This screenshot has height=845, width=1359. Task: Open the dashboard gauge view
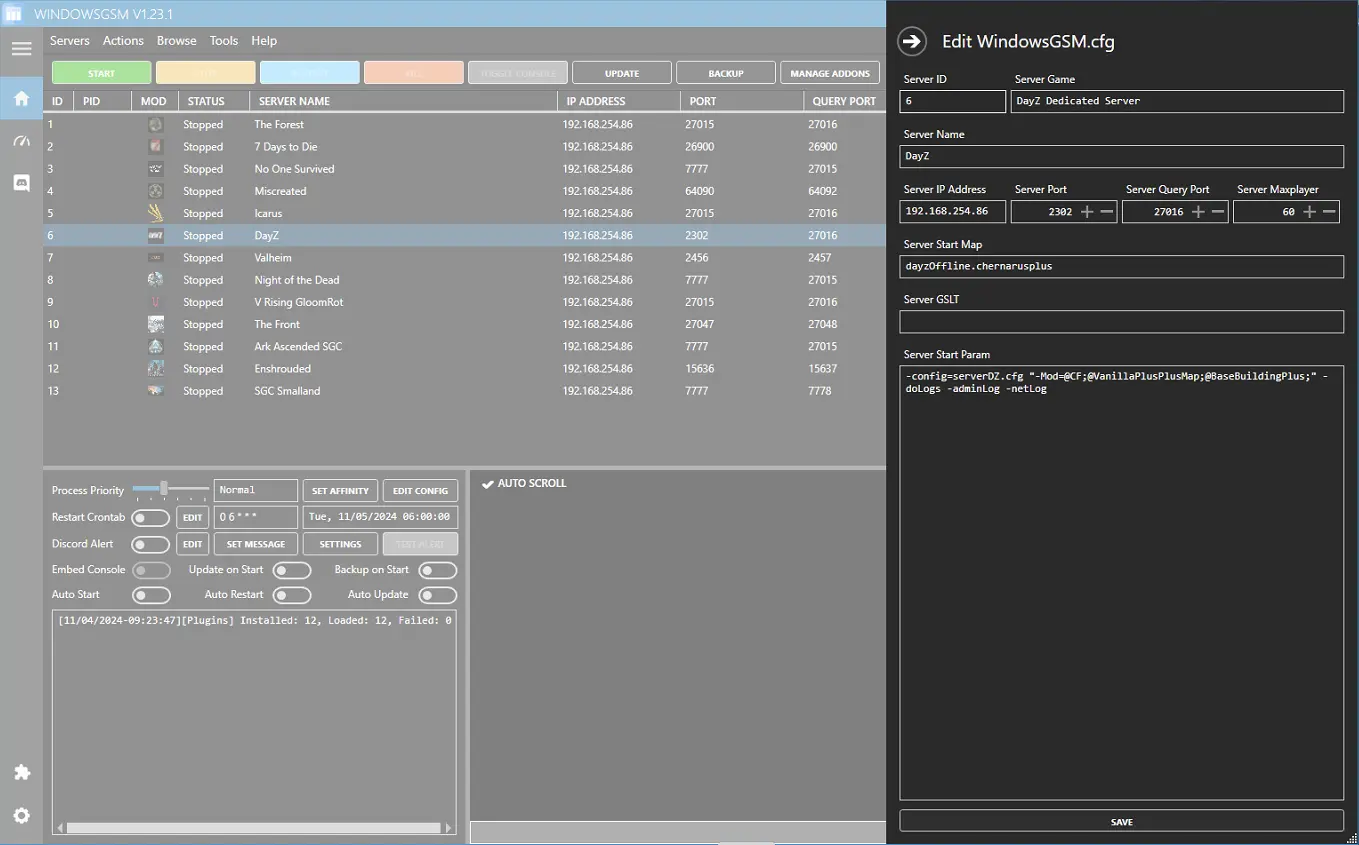coord(21,141)
